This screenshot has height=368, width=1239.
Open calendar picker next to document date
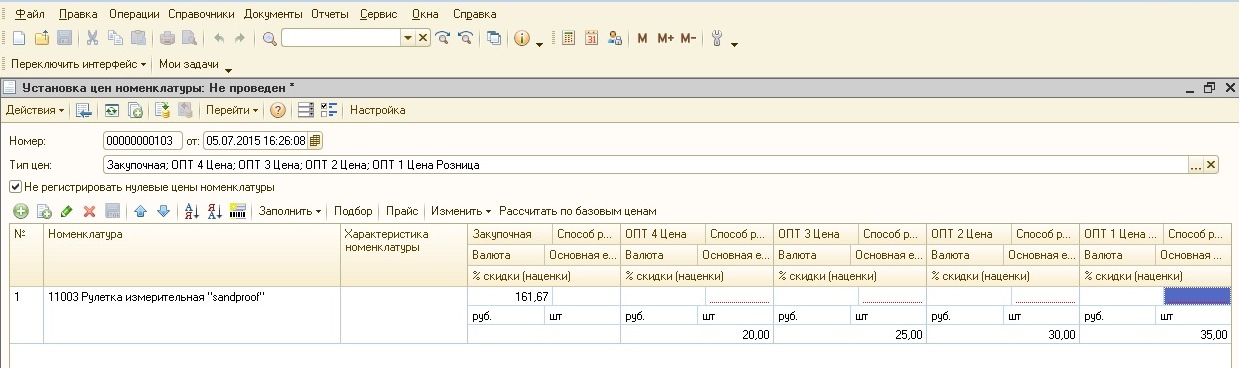(x=315, y=140)
